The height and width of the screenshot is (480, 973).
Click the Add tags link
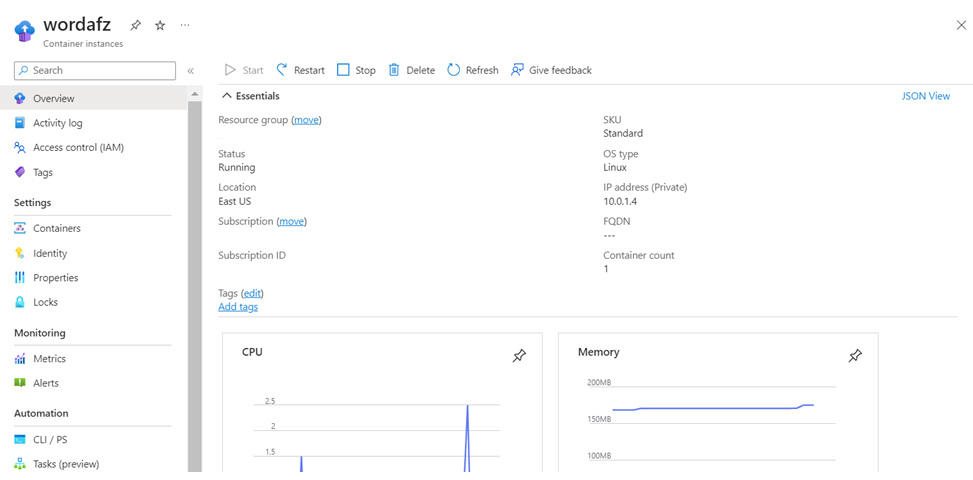(238, 307)
